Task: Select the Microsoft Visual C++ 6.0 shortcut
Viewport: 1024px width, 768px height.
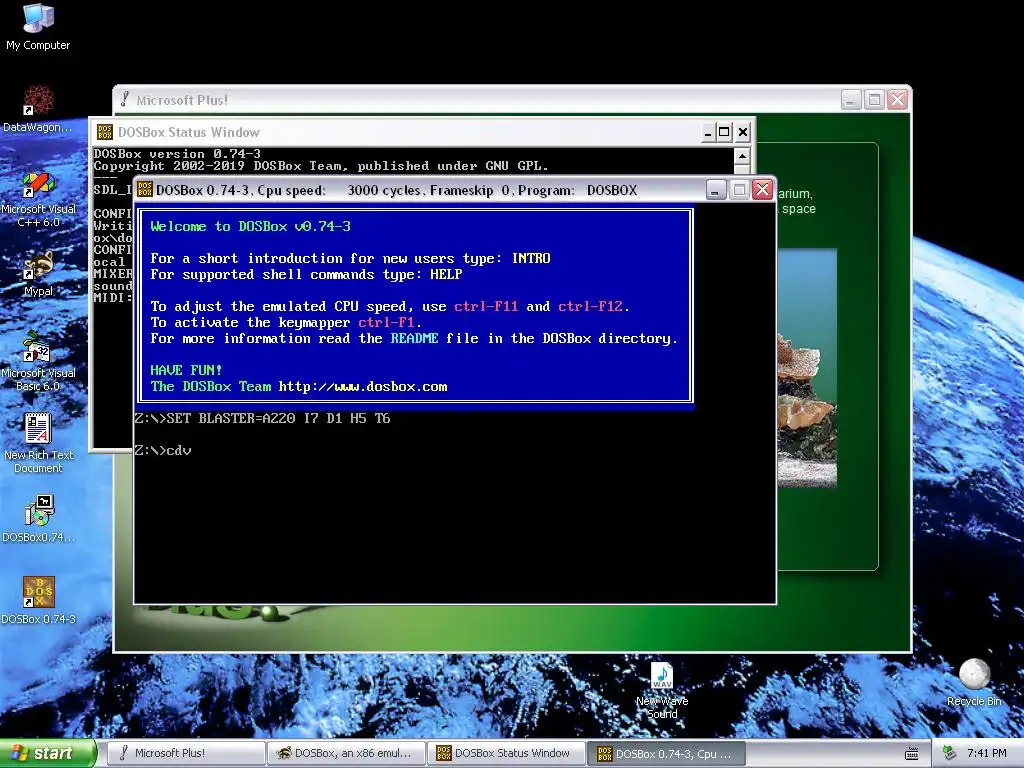Action: click(x=38, y=199)
